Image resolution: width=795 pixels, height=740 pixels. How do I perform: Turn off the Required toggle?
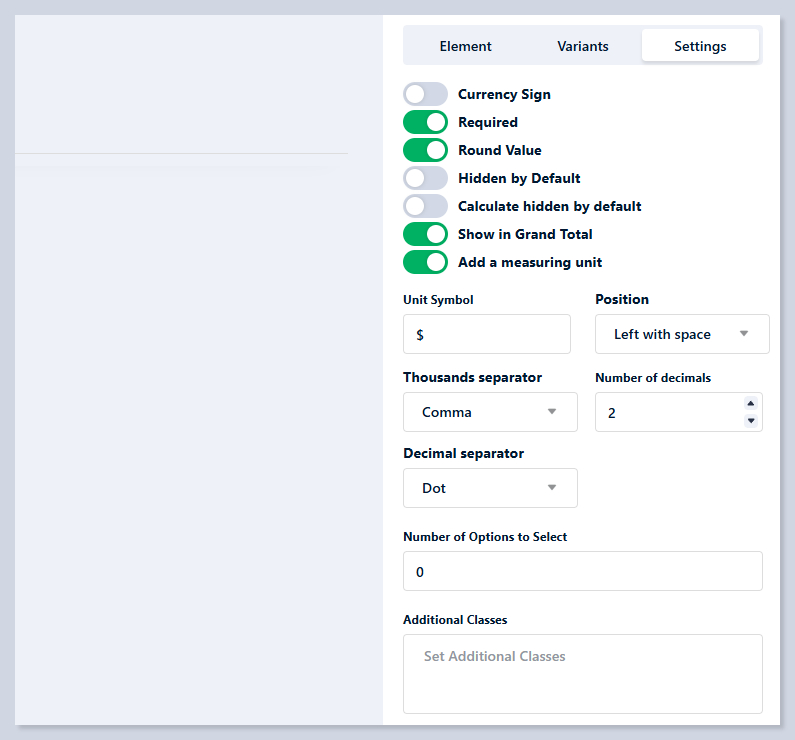(425, 122)
